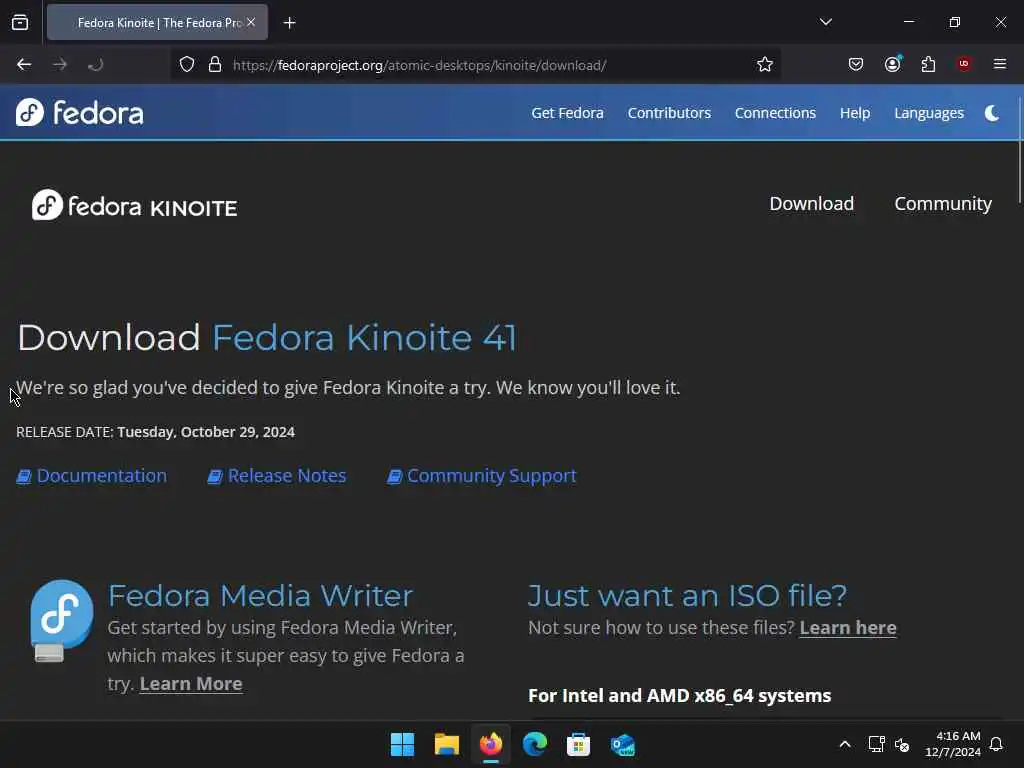
Task: Reload the current page
Action: coord(95,65)
